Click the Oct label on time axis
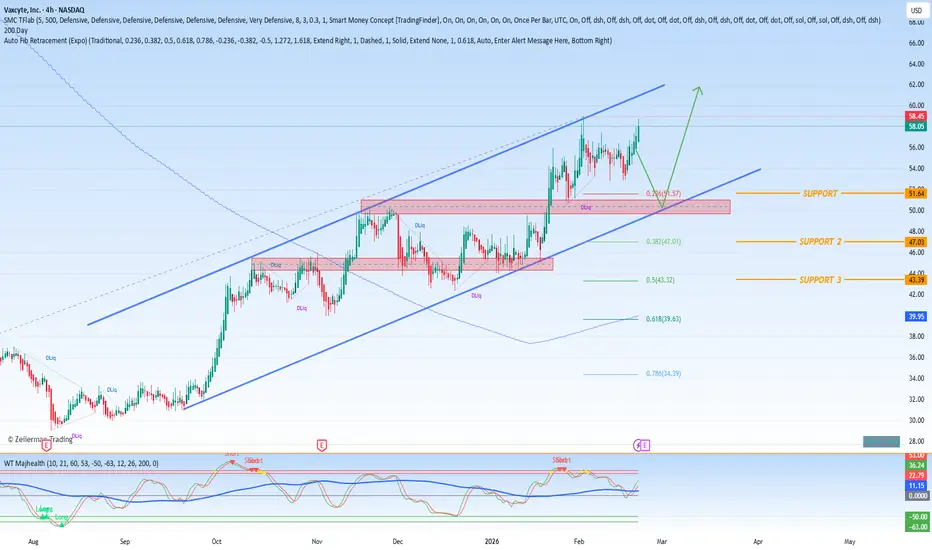Screen dimensions: 932x550 pos(216,541)
